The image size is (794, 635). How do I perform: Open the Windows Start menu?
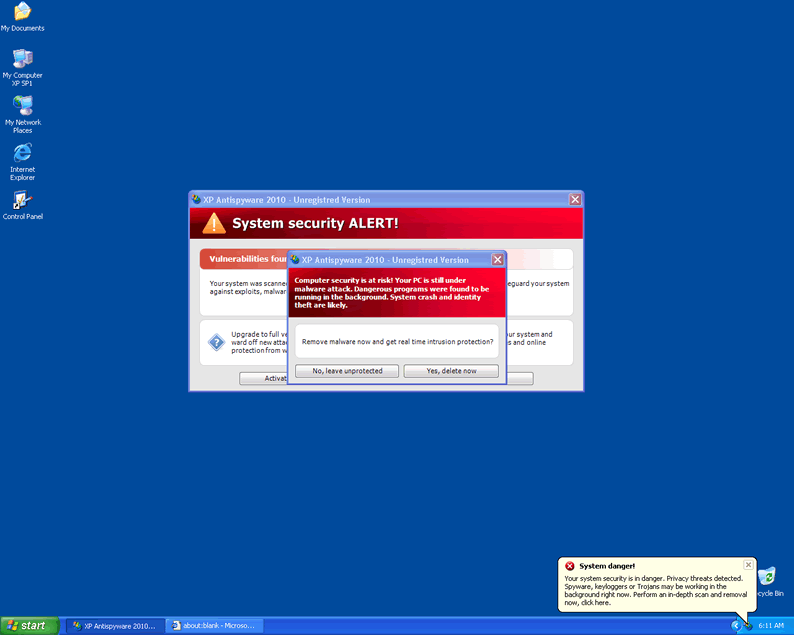click(30, 625)
